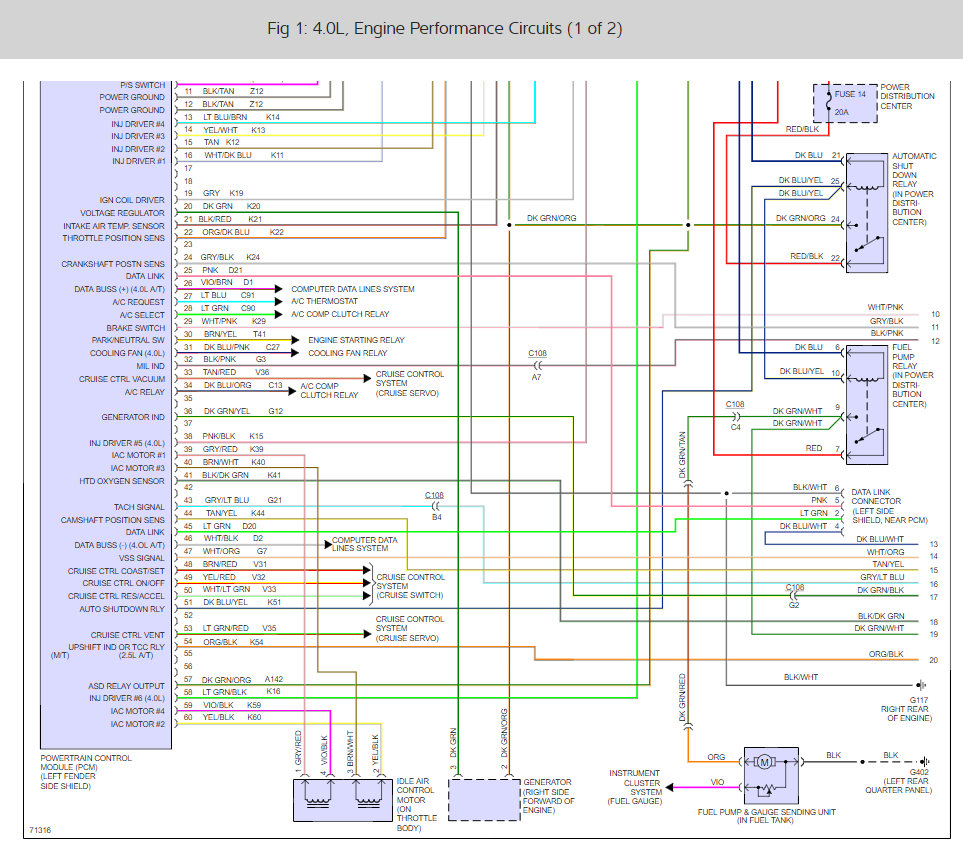Click the 'AUTO SHUTDOWN RLY' pin label
Screen dimensions: 963x851
pyautogui.click(x=122, y=609)
